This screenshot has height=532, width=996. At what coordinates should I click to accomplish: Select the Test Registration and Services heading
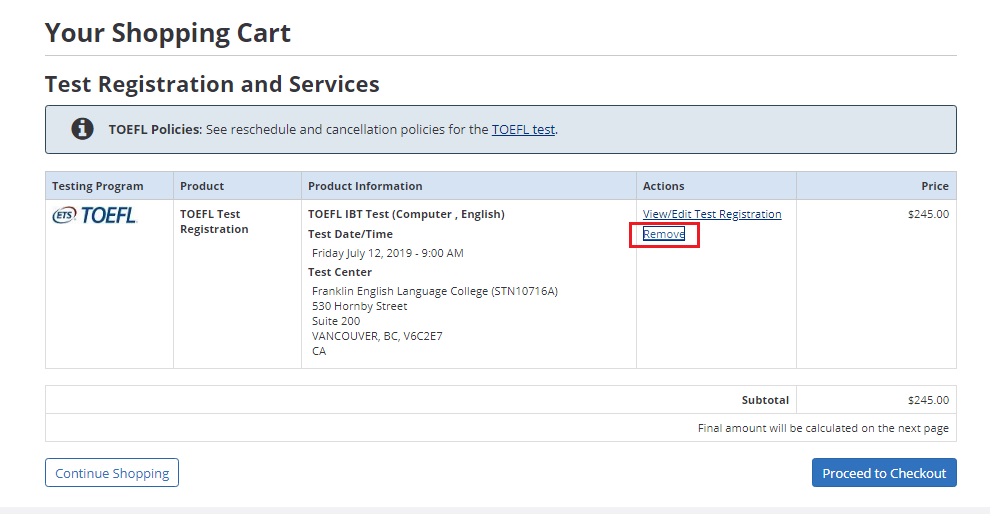[x=212, y=84]
